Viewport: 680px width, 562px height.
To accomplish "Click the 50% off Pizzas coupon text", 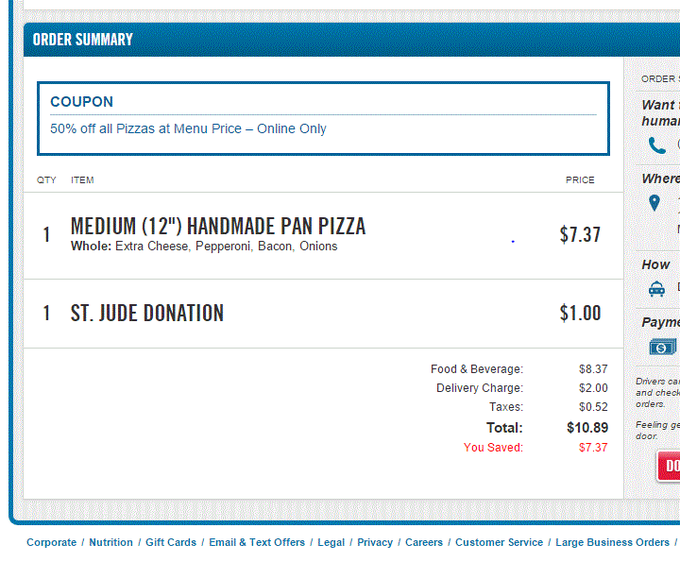I will pyautogui.click(x=188, y=129).
